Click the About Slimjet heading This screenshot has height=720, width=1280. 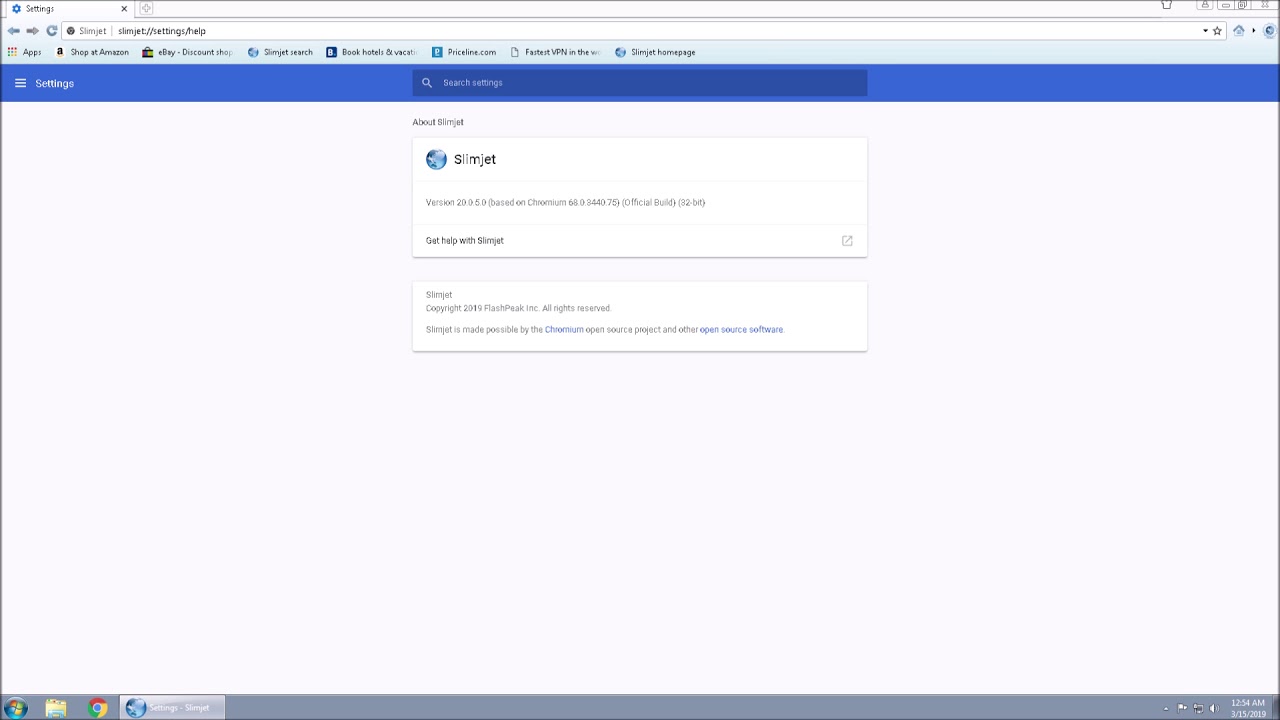coord(438,122)
